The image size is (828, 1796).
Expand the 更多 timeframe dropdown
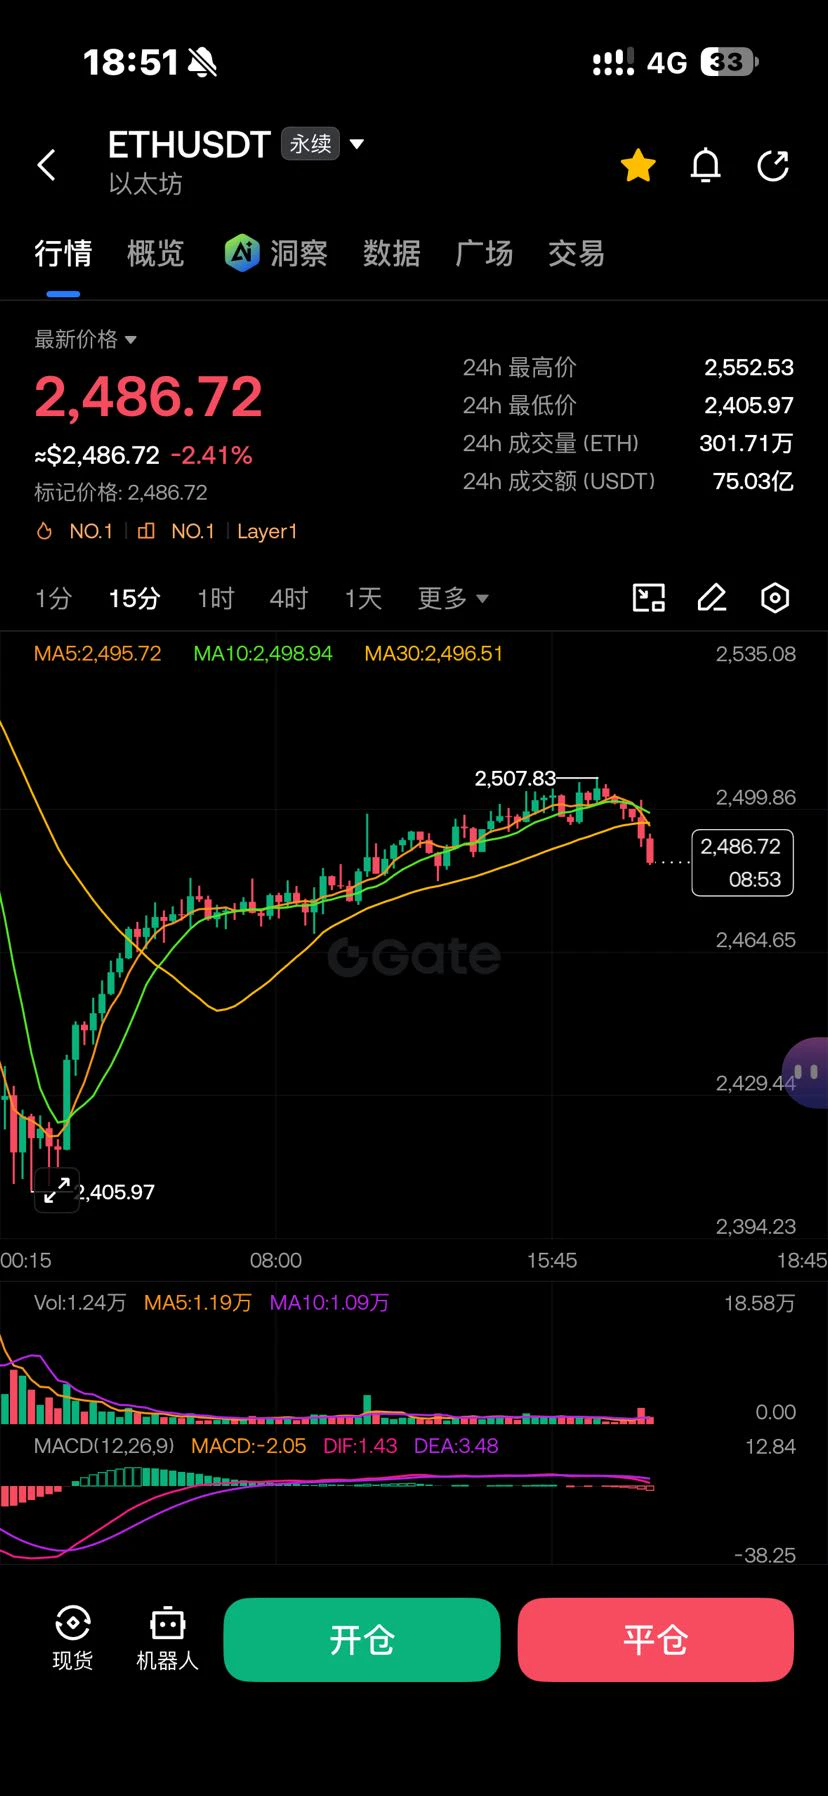point(453,598)
